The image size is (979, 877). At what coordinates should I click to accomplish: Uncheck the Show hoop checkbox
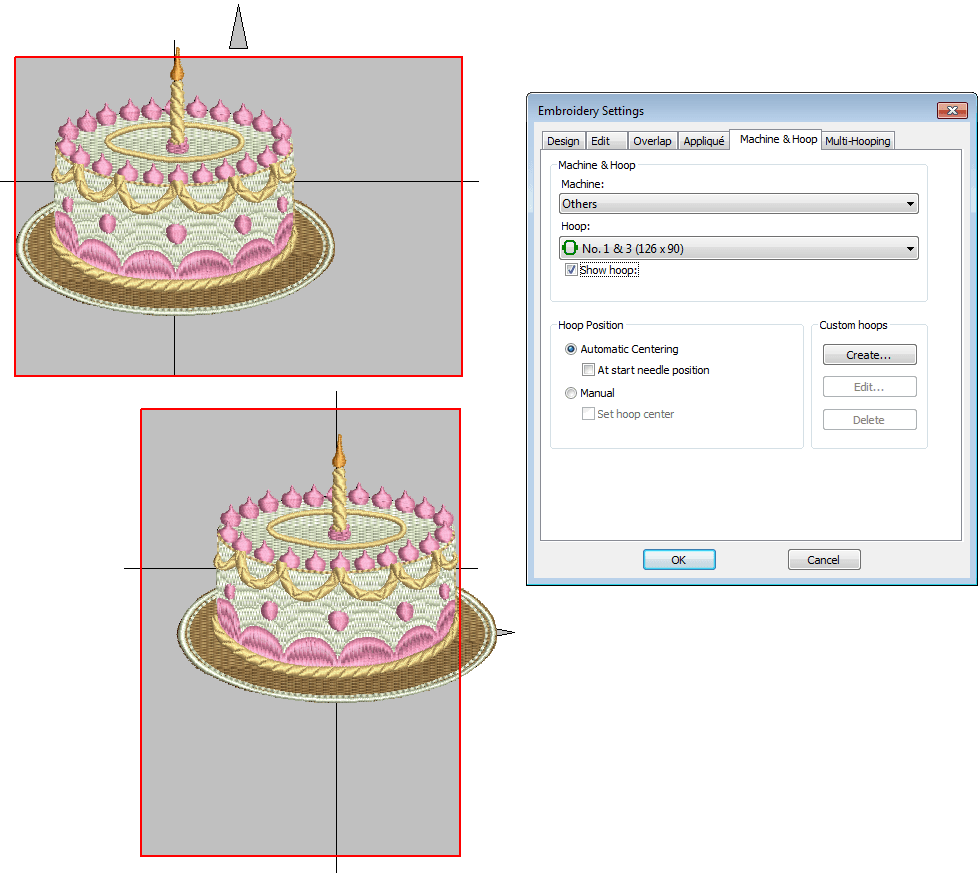(x=571, y=270)
